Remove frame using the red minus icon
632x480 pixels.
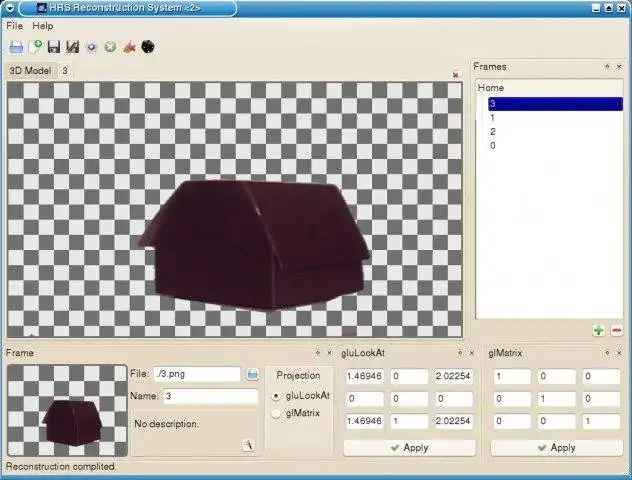(616, 330)
